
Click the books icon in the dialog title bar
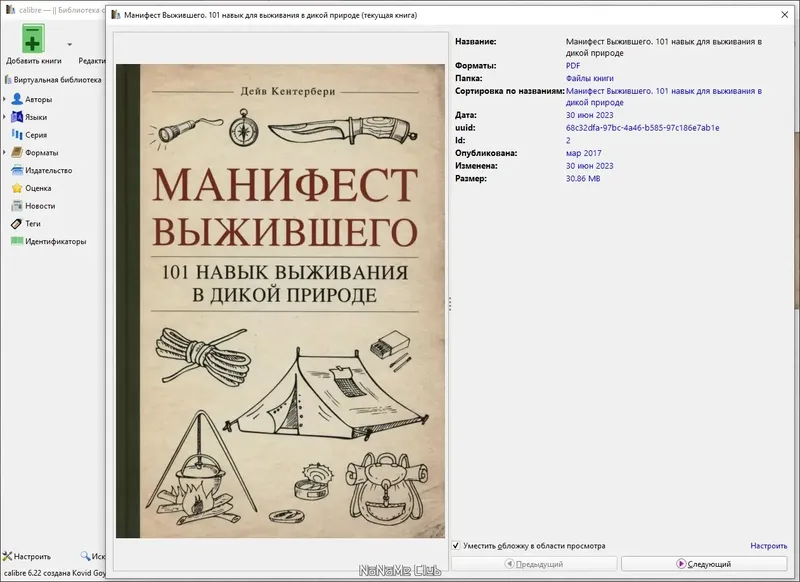point(116,15)
